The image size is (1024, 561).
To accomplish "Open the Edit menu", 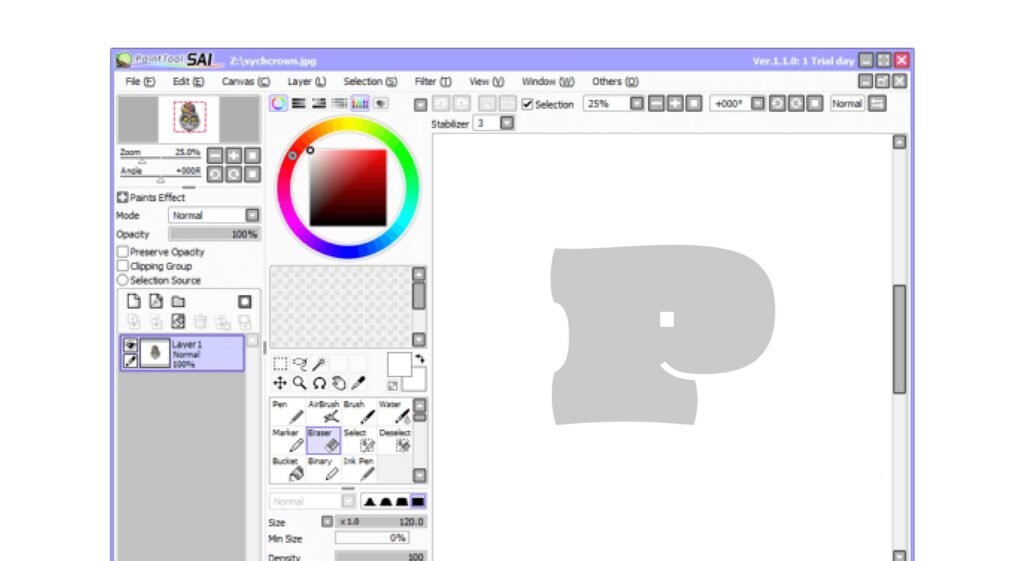I will (x=188, y=82).
